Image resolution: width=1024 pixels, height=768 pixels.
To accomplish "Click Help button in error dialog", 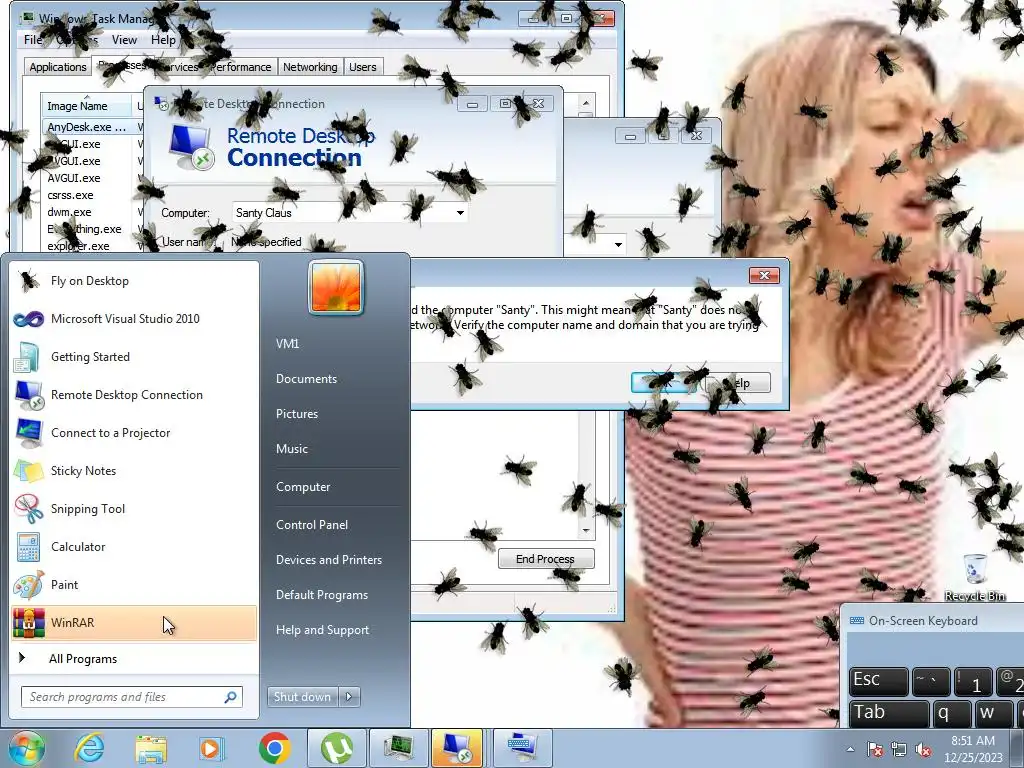I will 739,383.
